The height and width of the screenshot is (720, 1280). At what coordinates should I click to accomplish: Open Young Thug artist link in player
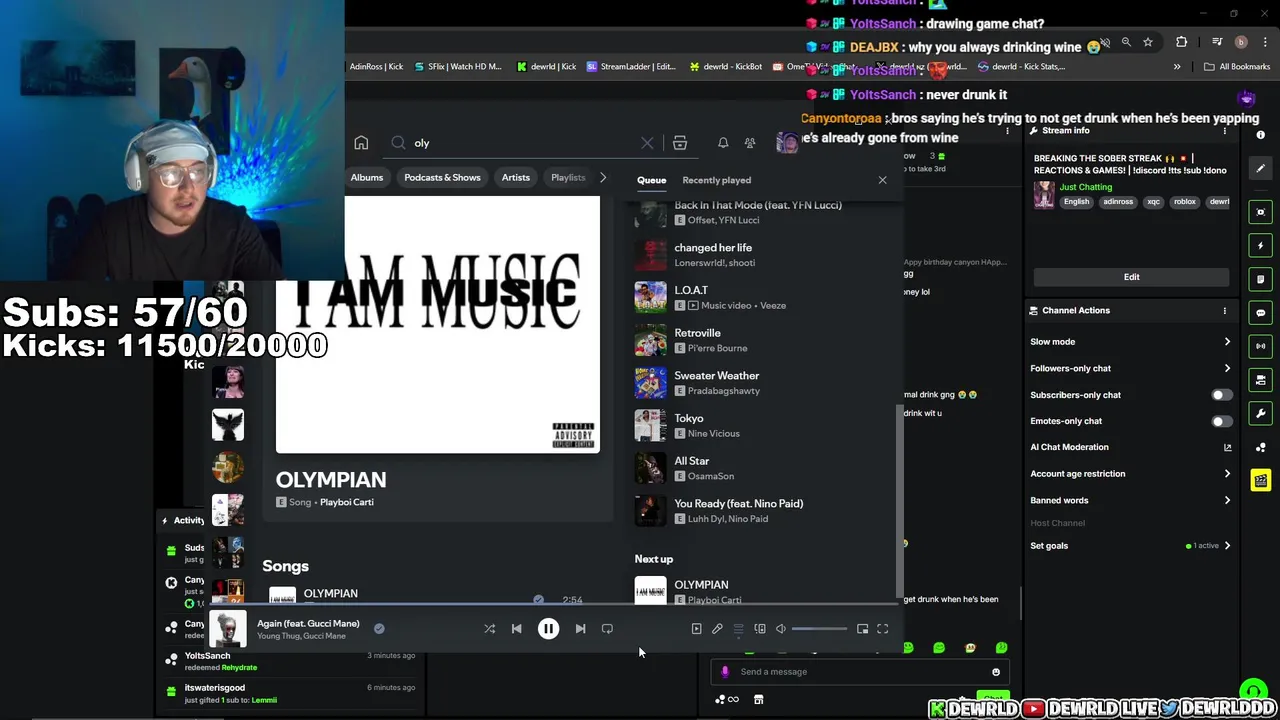coord(277,636)
